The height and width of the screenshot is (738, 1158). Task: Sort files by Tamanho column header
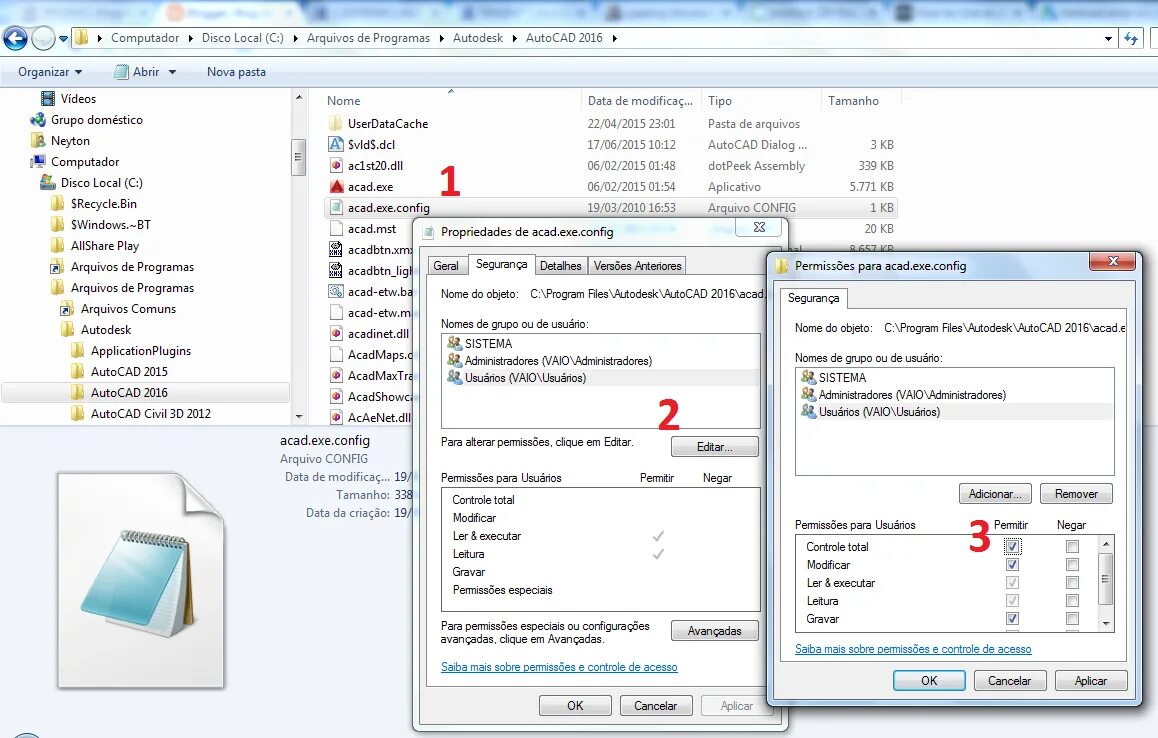pyautogui.click(x=854, y=100)
